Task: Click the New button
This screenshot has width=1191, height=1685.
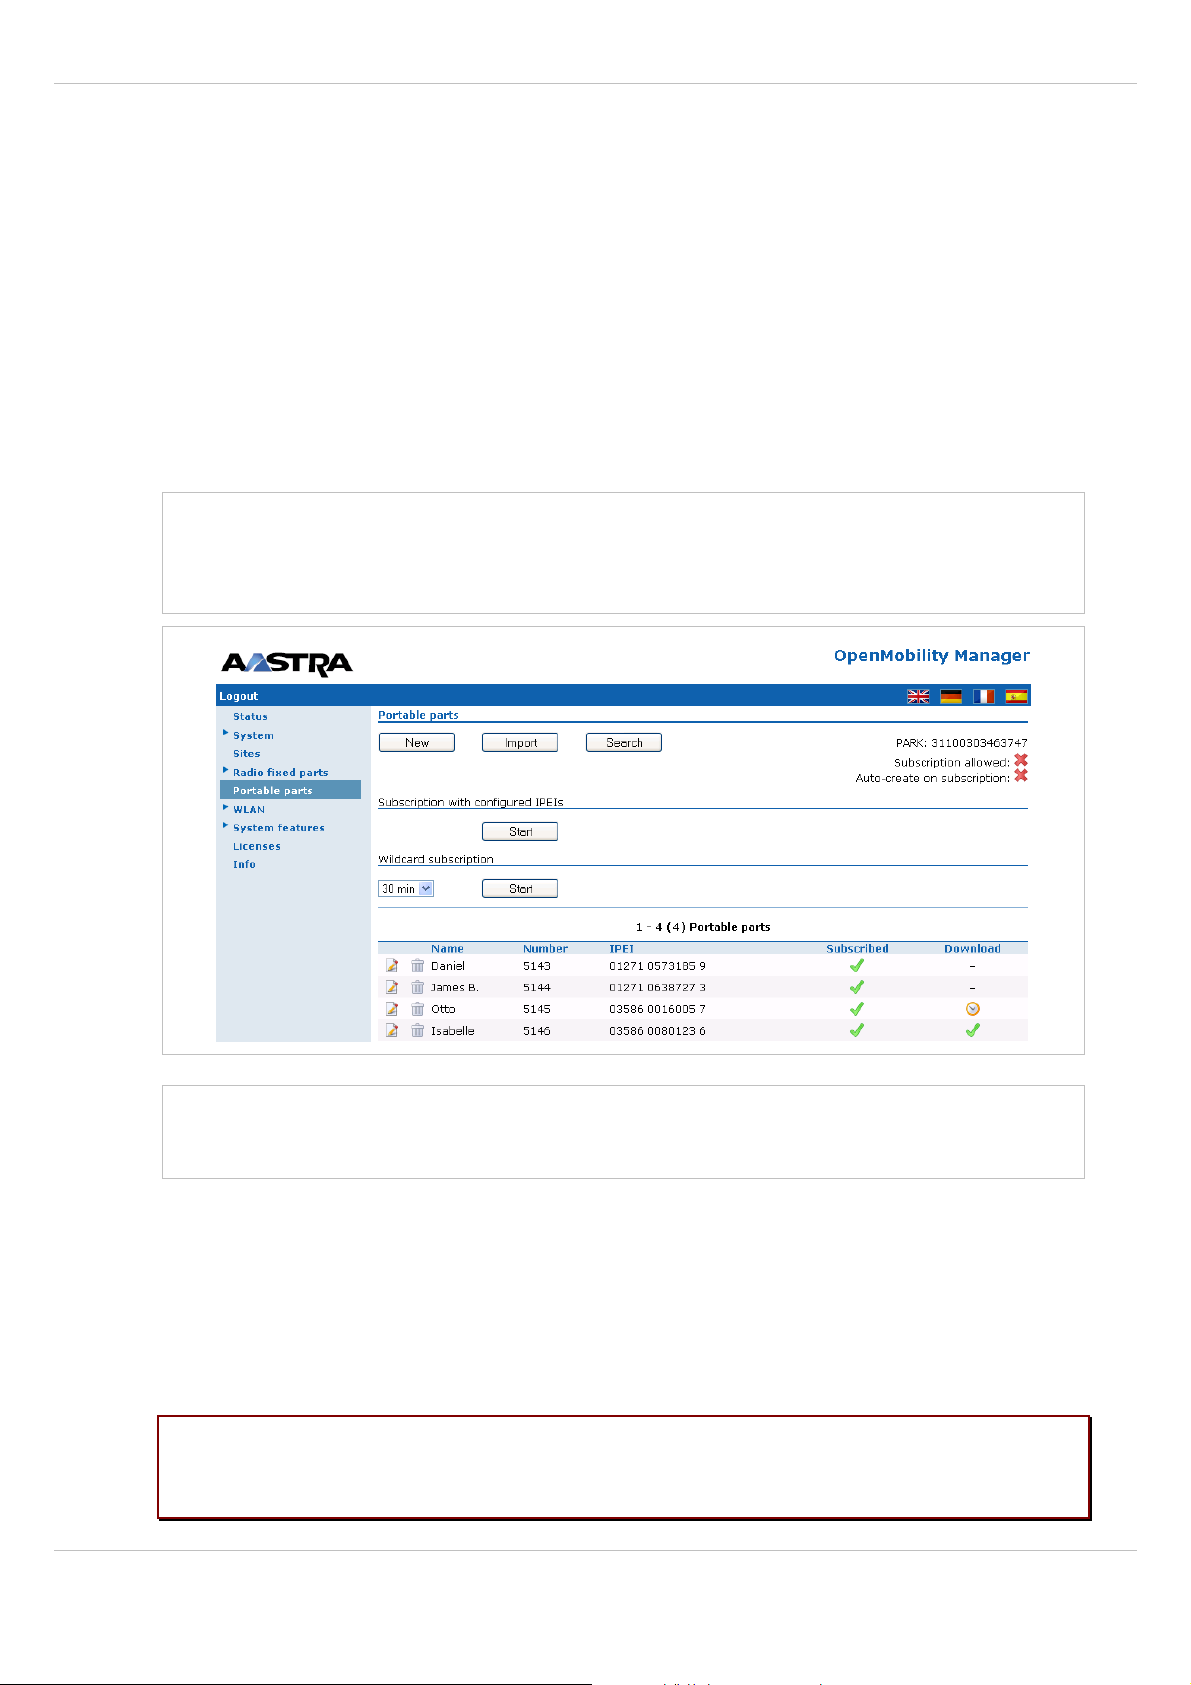Action: tap(417, 742)
